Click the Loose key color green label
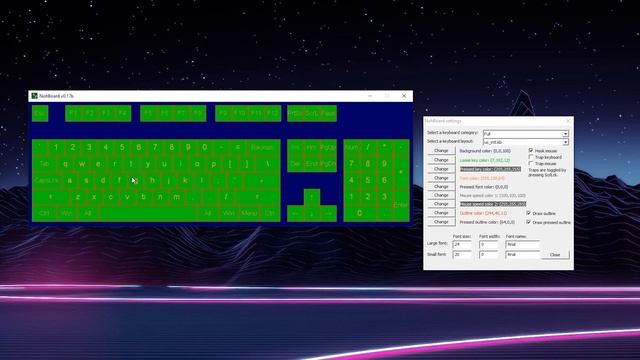The width and height of the screenshot is (640, 360). coord(484,160)
